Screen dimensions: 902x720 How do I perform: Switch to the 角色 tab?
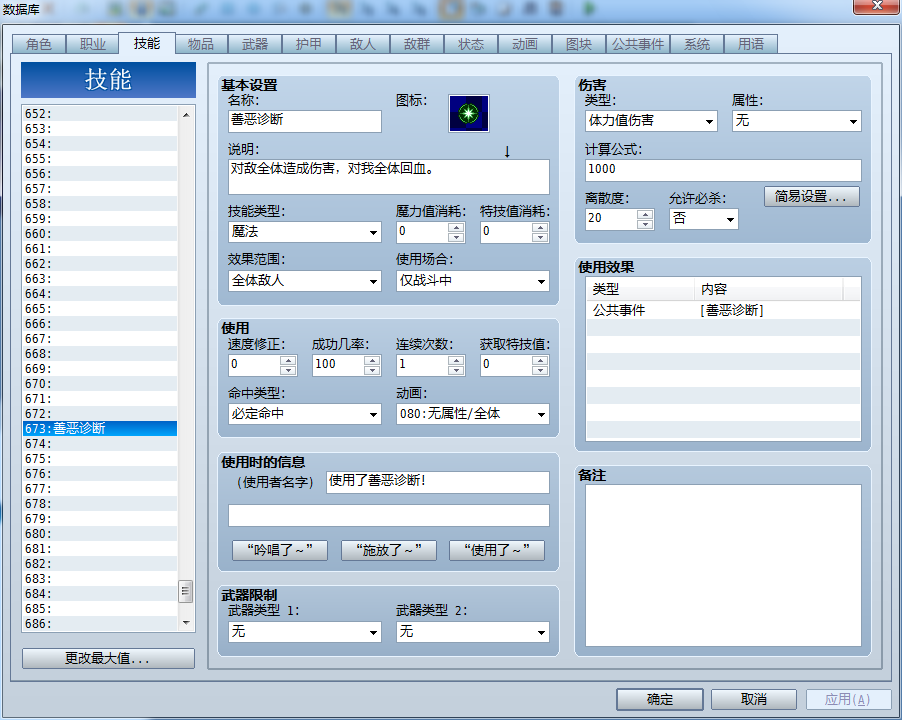pyautogui.click(x=39, y=44)
